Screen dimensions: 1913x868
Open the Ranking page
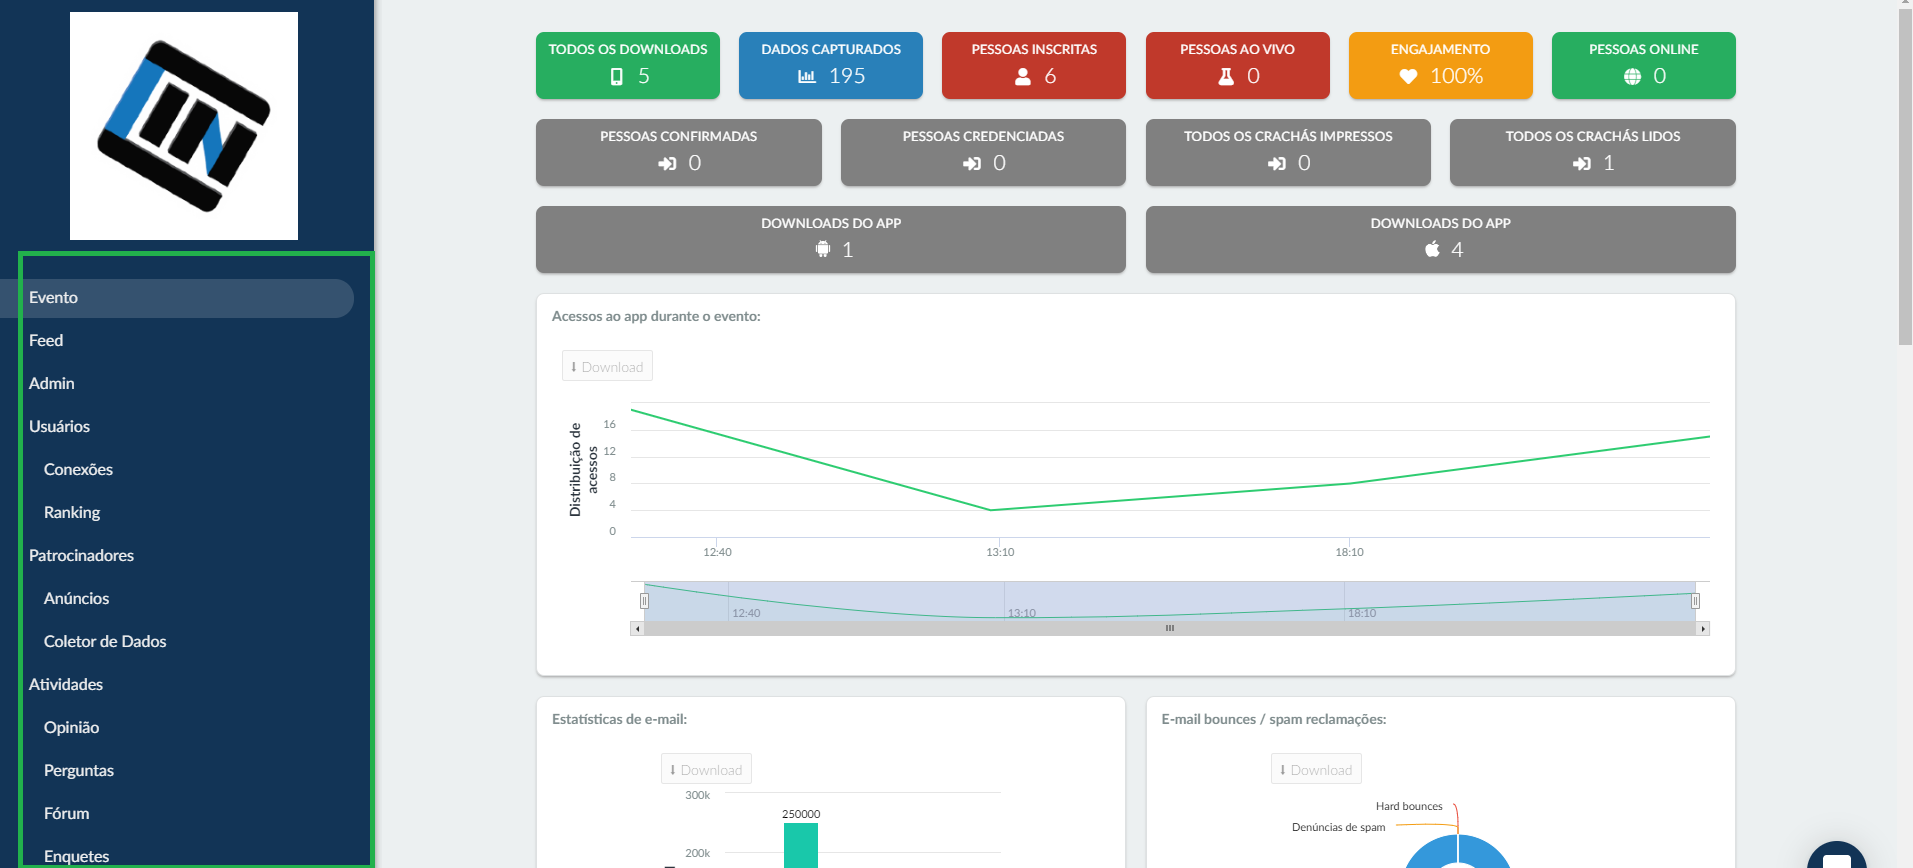[x=72, y=513]
